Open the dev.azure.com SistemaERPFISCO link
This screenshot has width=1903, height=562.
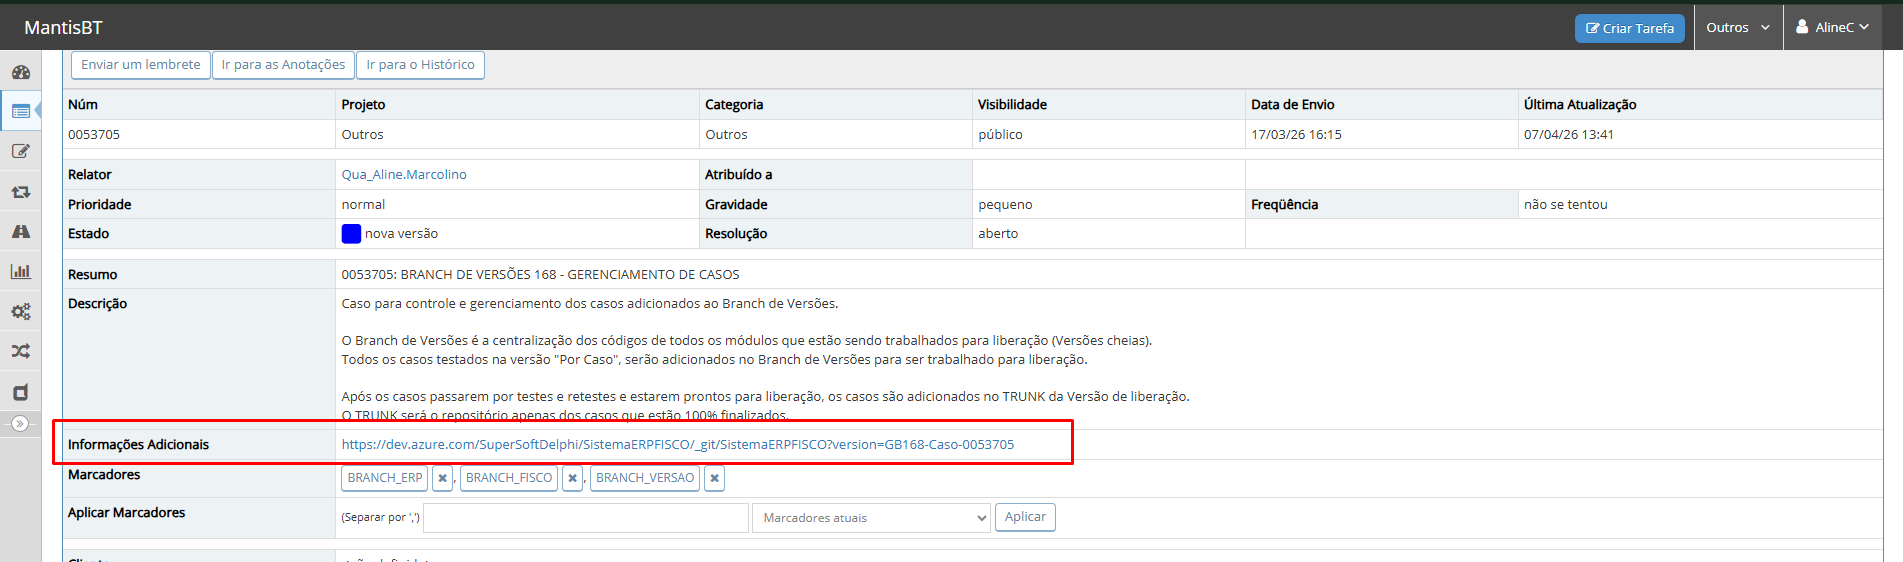[x=677, y=444]
